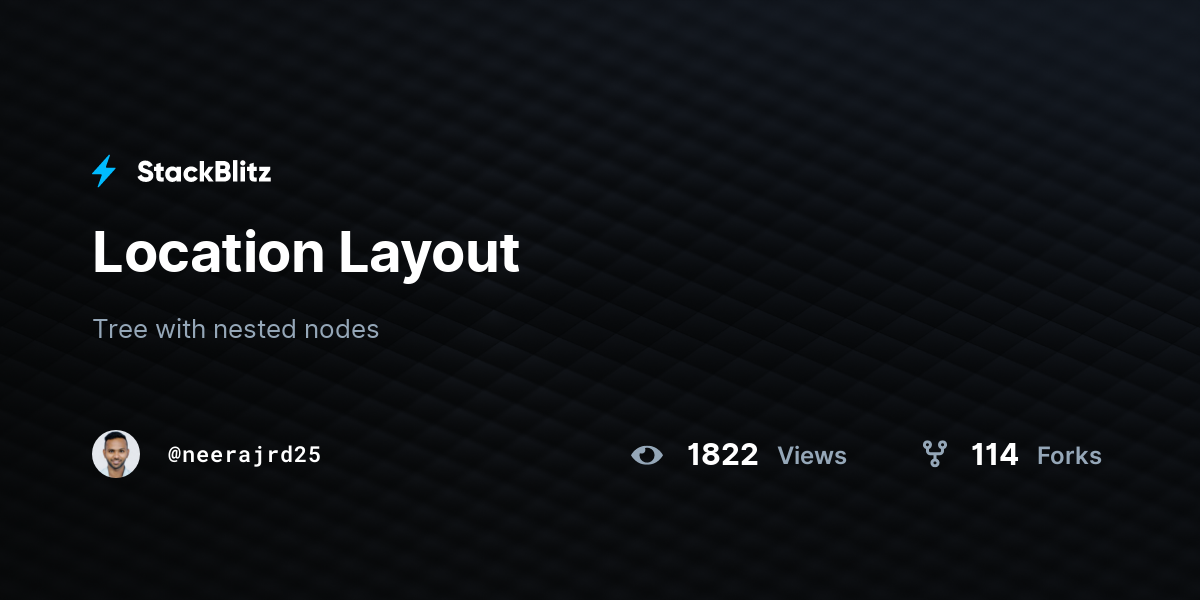Click the 114 fork count number
The image size is (1200, 600).
994,455
